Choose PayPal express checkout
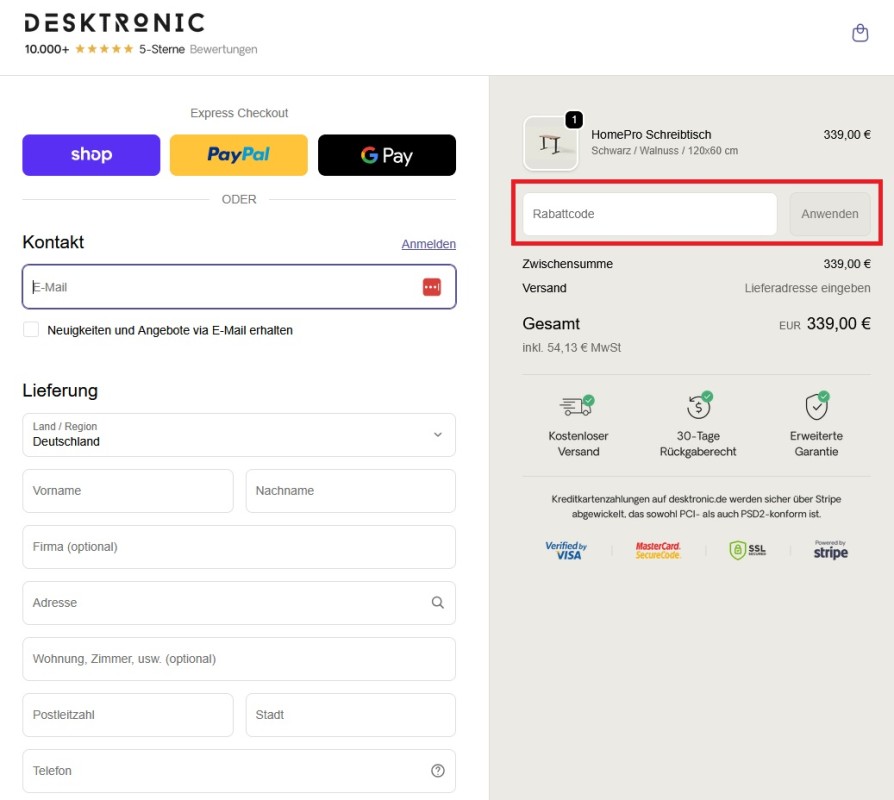 [238, 155]
